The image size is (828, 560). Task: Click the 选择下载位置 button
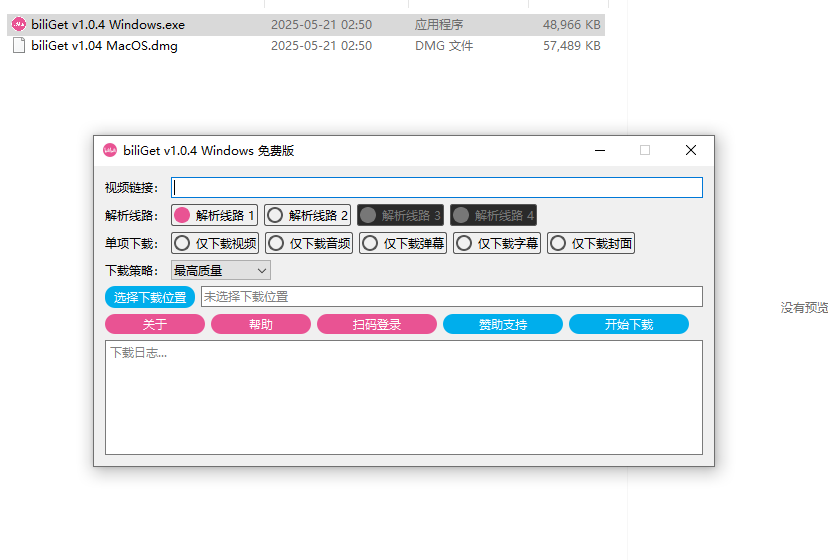point(150,297)
